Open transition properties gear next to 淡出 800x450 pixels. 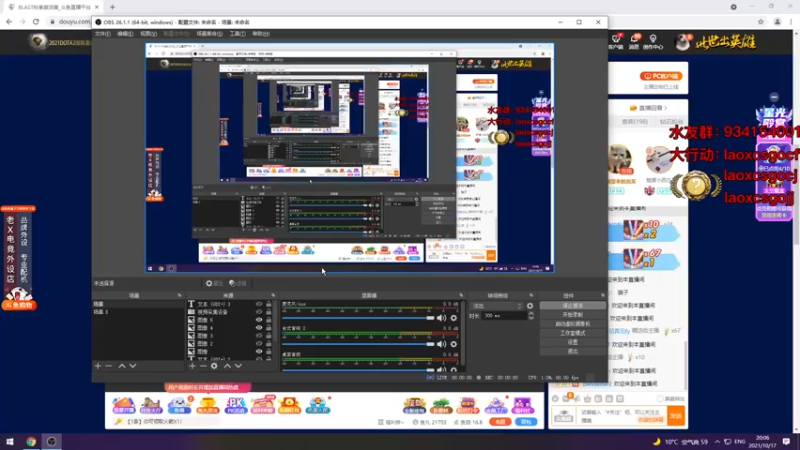click(x=530, y=306)
